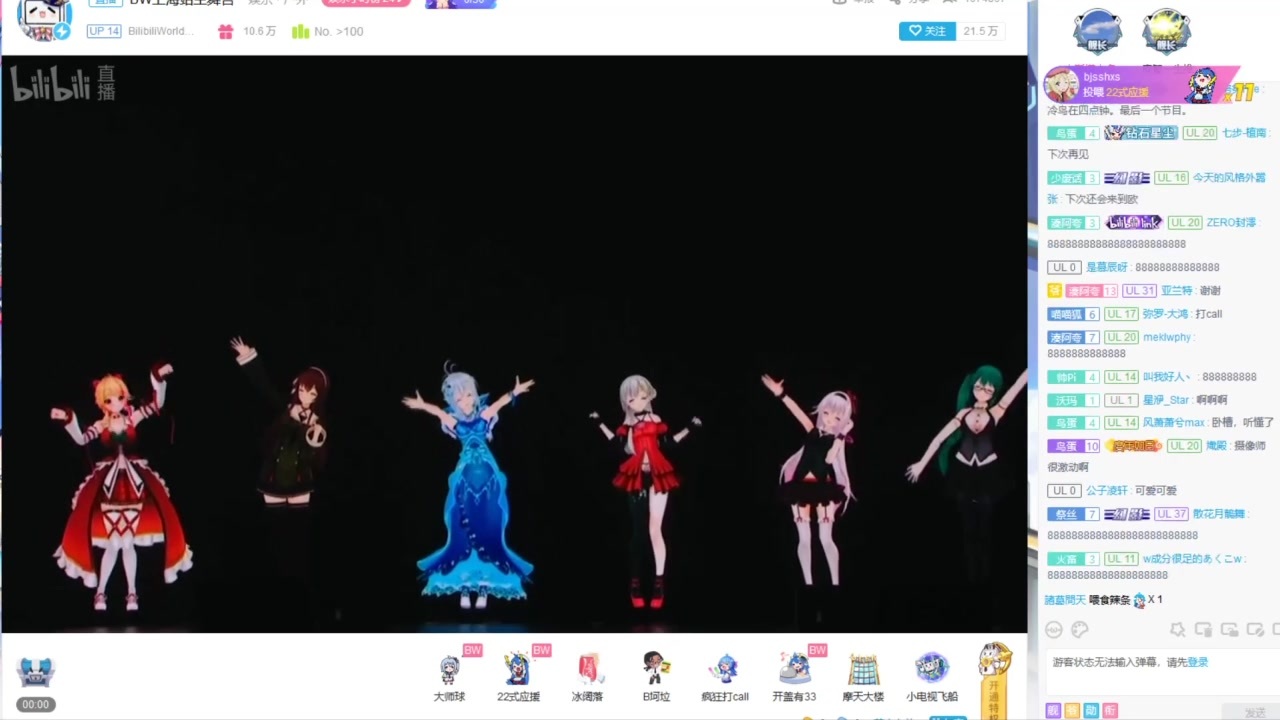
Task: Click the 唱唱狐 6 fan medal
Action: coord(1074,314)
